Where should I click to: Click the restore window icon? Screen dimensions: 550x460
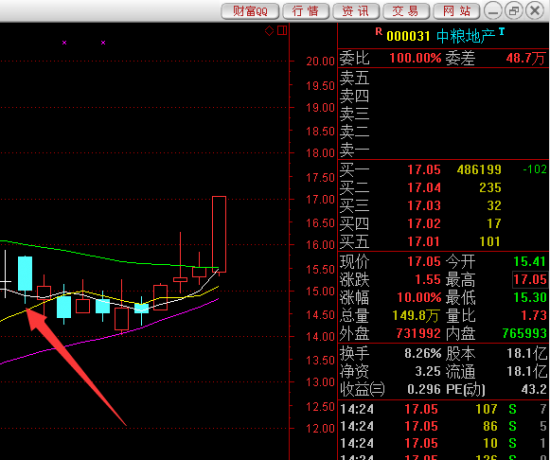(514, 11)
